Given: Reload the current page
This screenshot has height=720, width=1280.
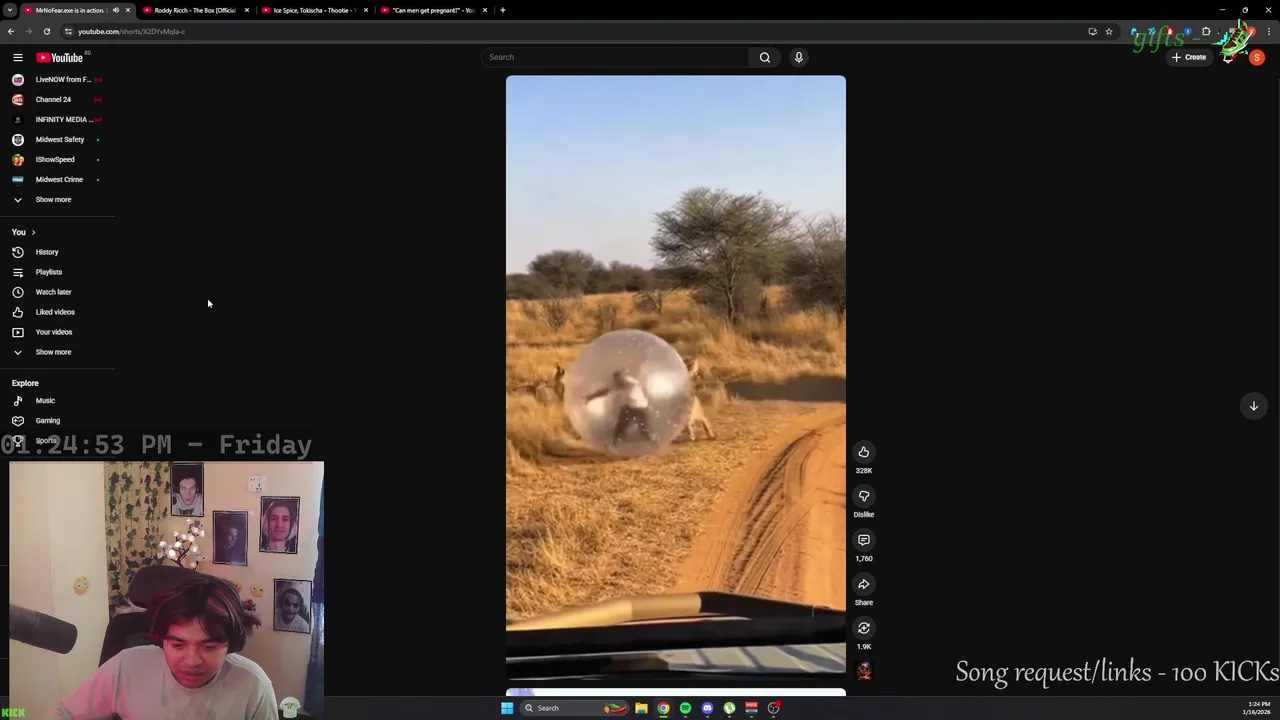Looking at the screenshot, I should click(x=47, y=31).
